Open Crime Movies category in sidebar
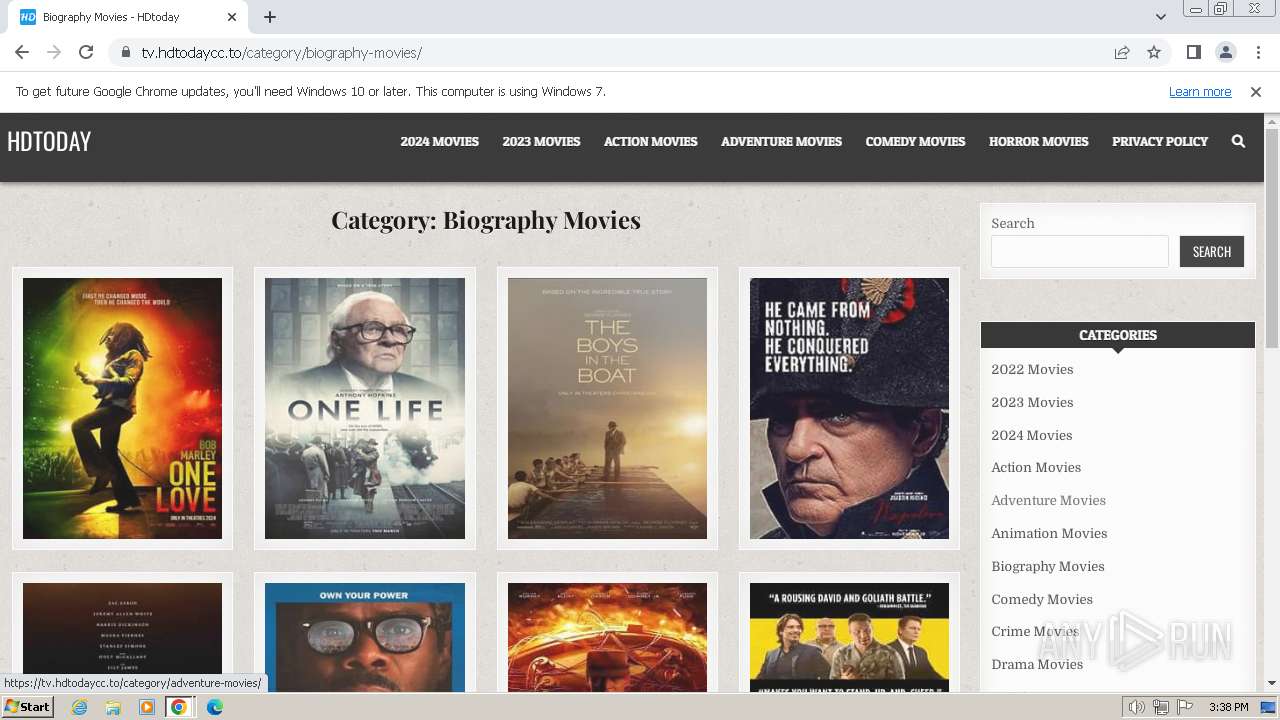 pos(1035,631)
